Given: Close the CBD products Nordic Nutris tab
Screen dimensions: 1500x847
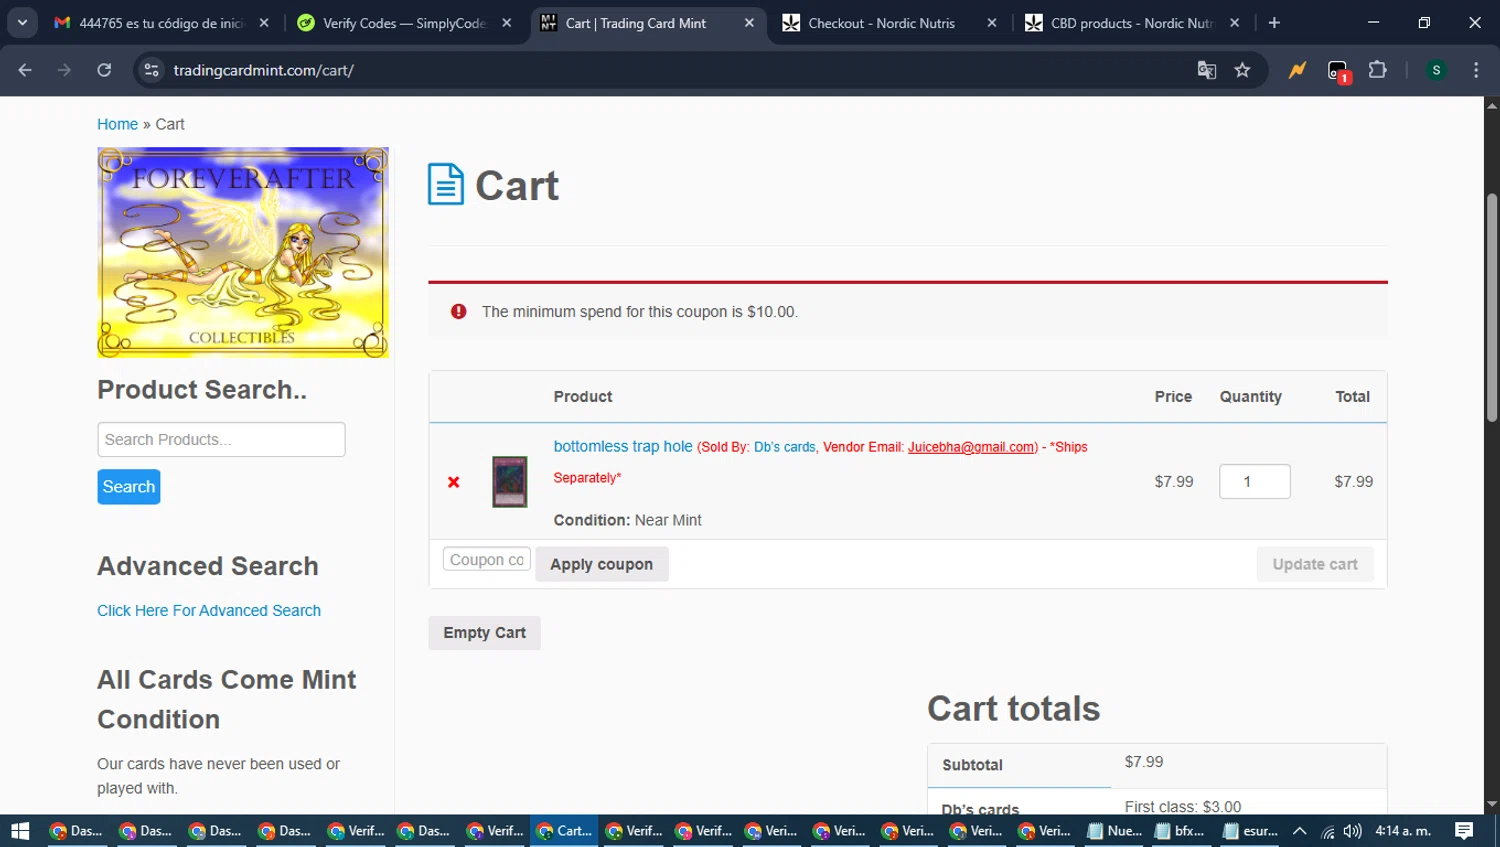Looking at the screenshot, I should pyautogui.click(x=1234, y=23).
